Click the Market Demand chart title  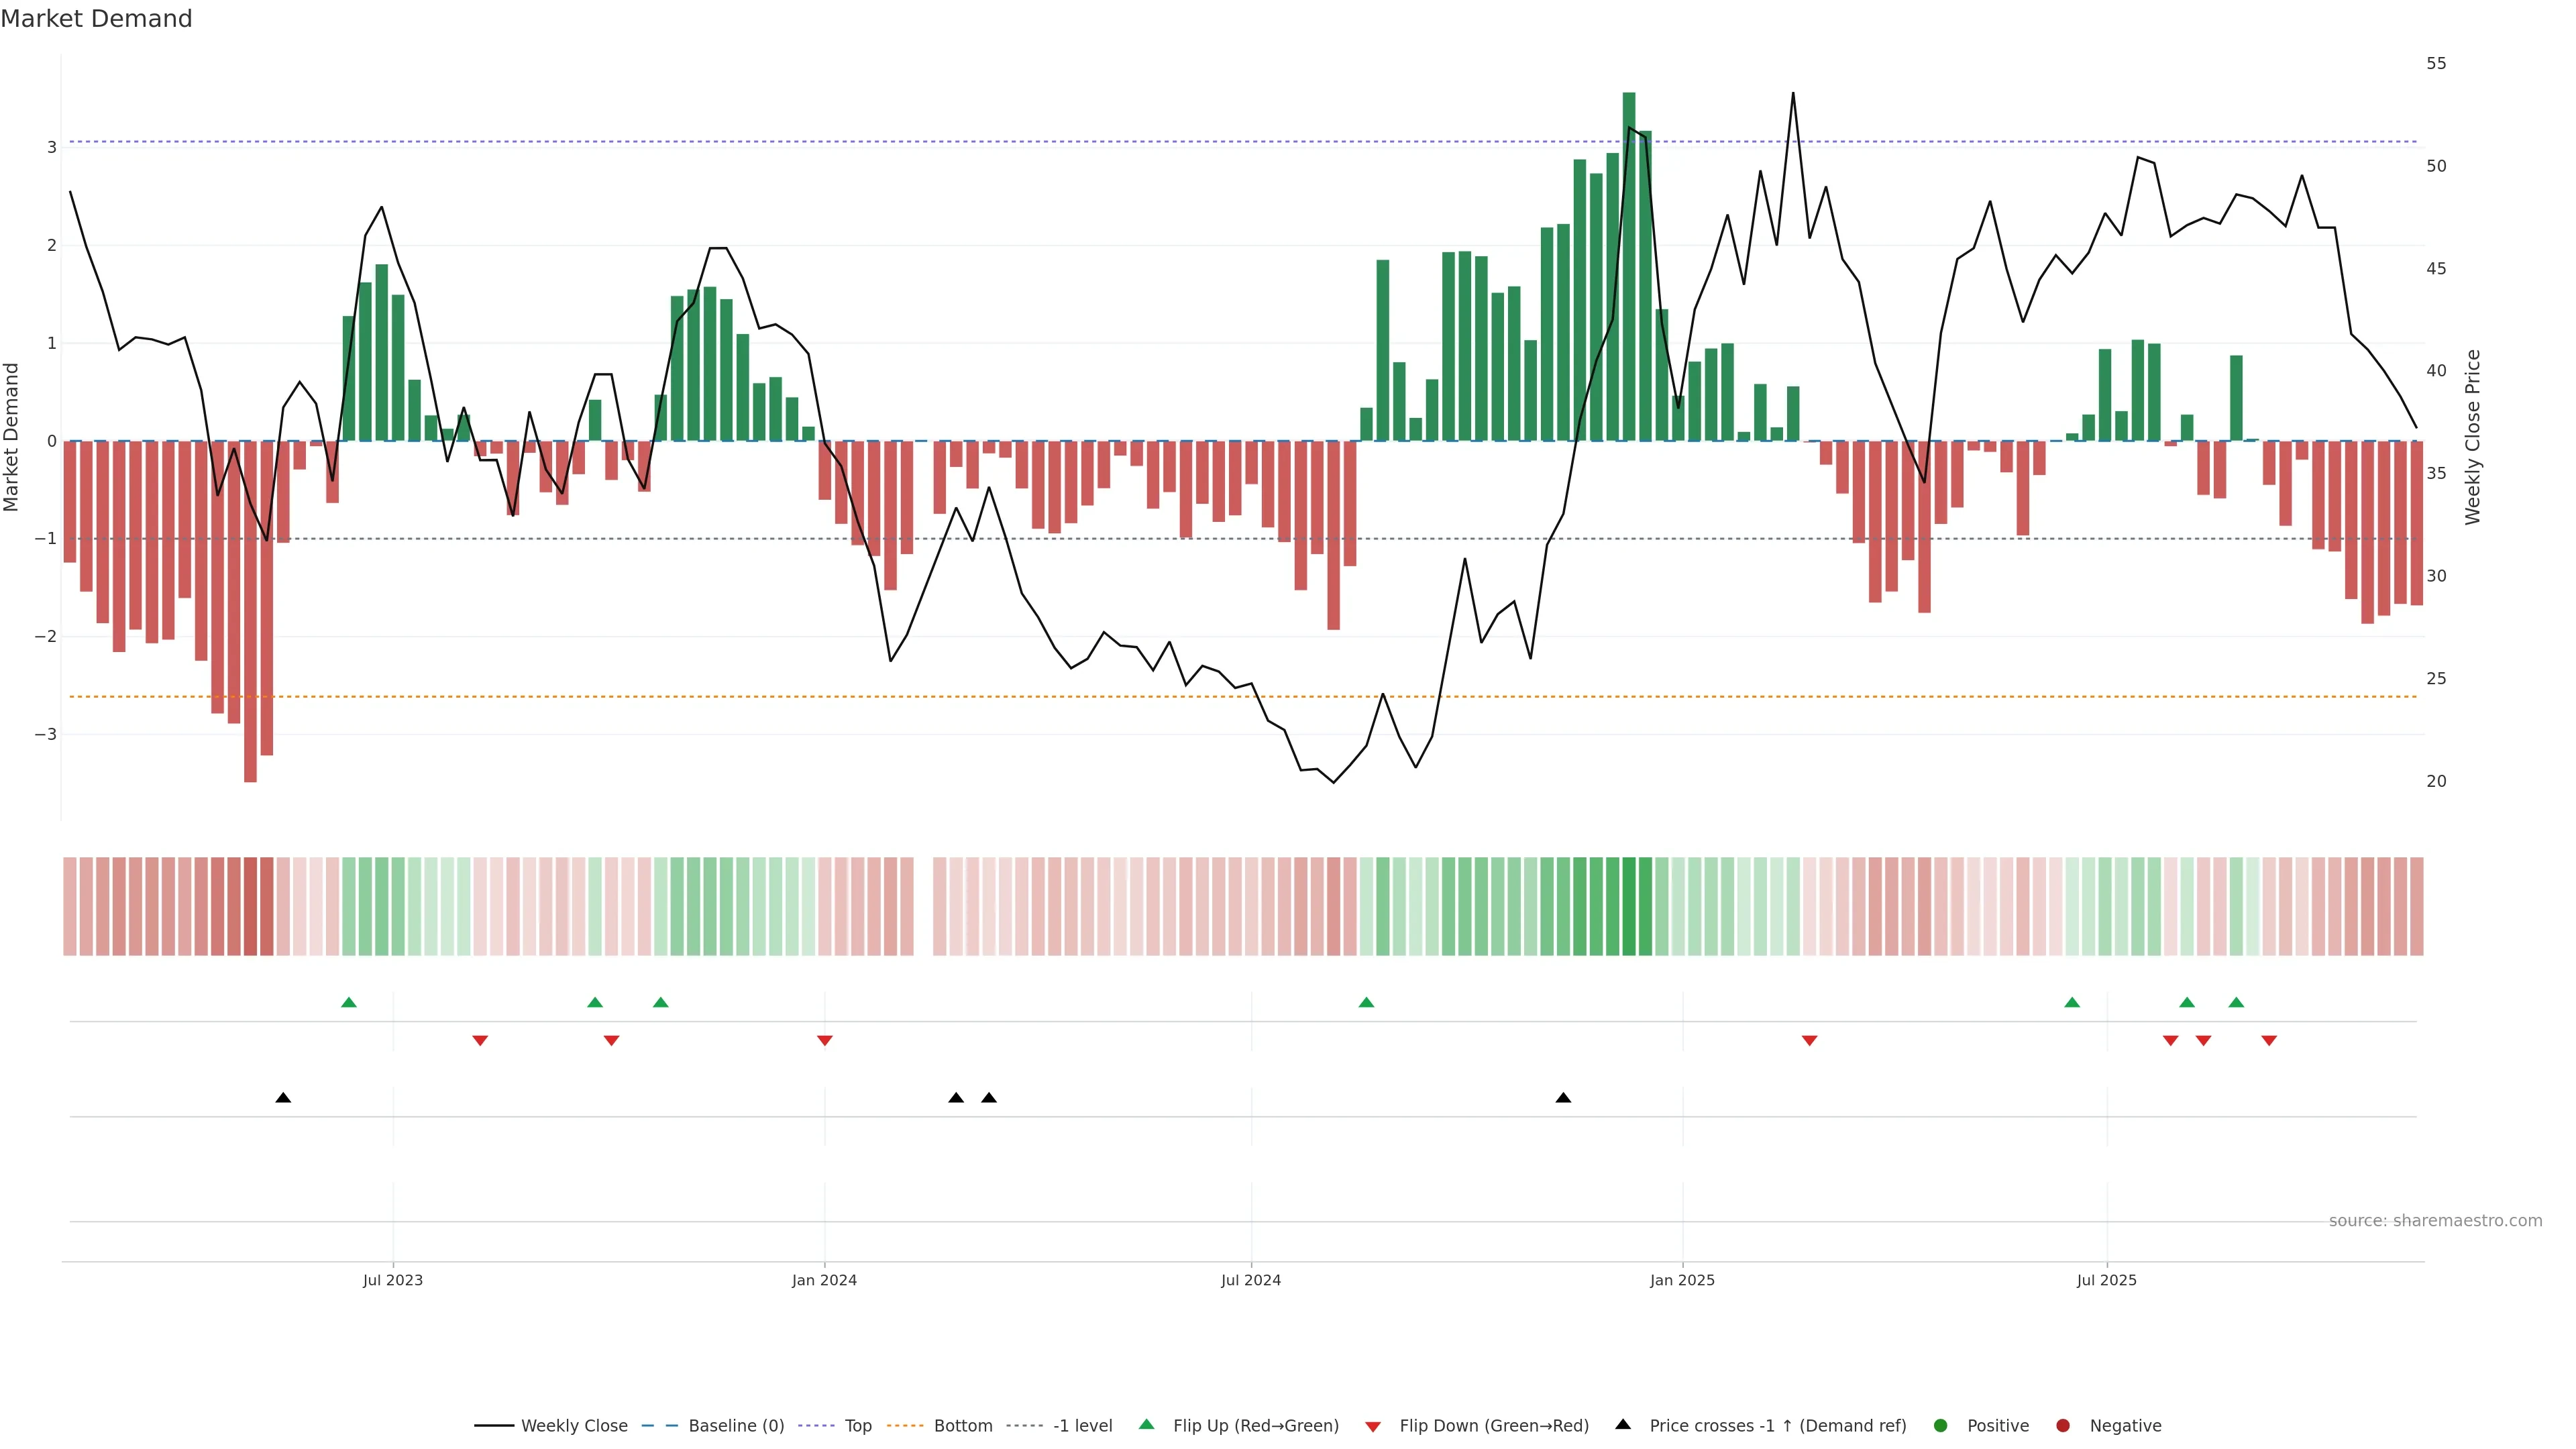pos(96,19)
